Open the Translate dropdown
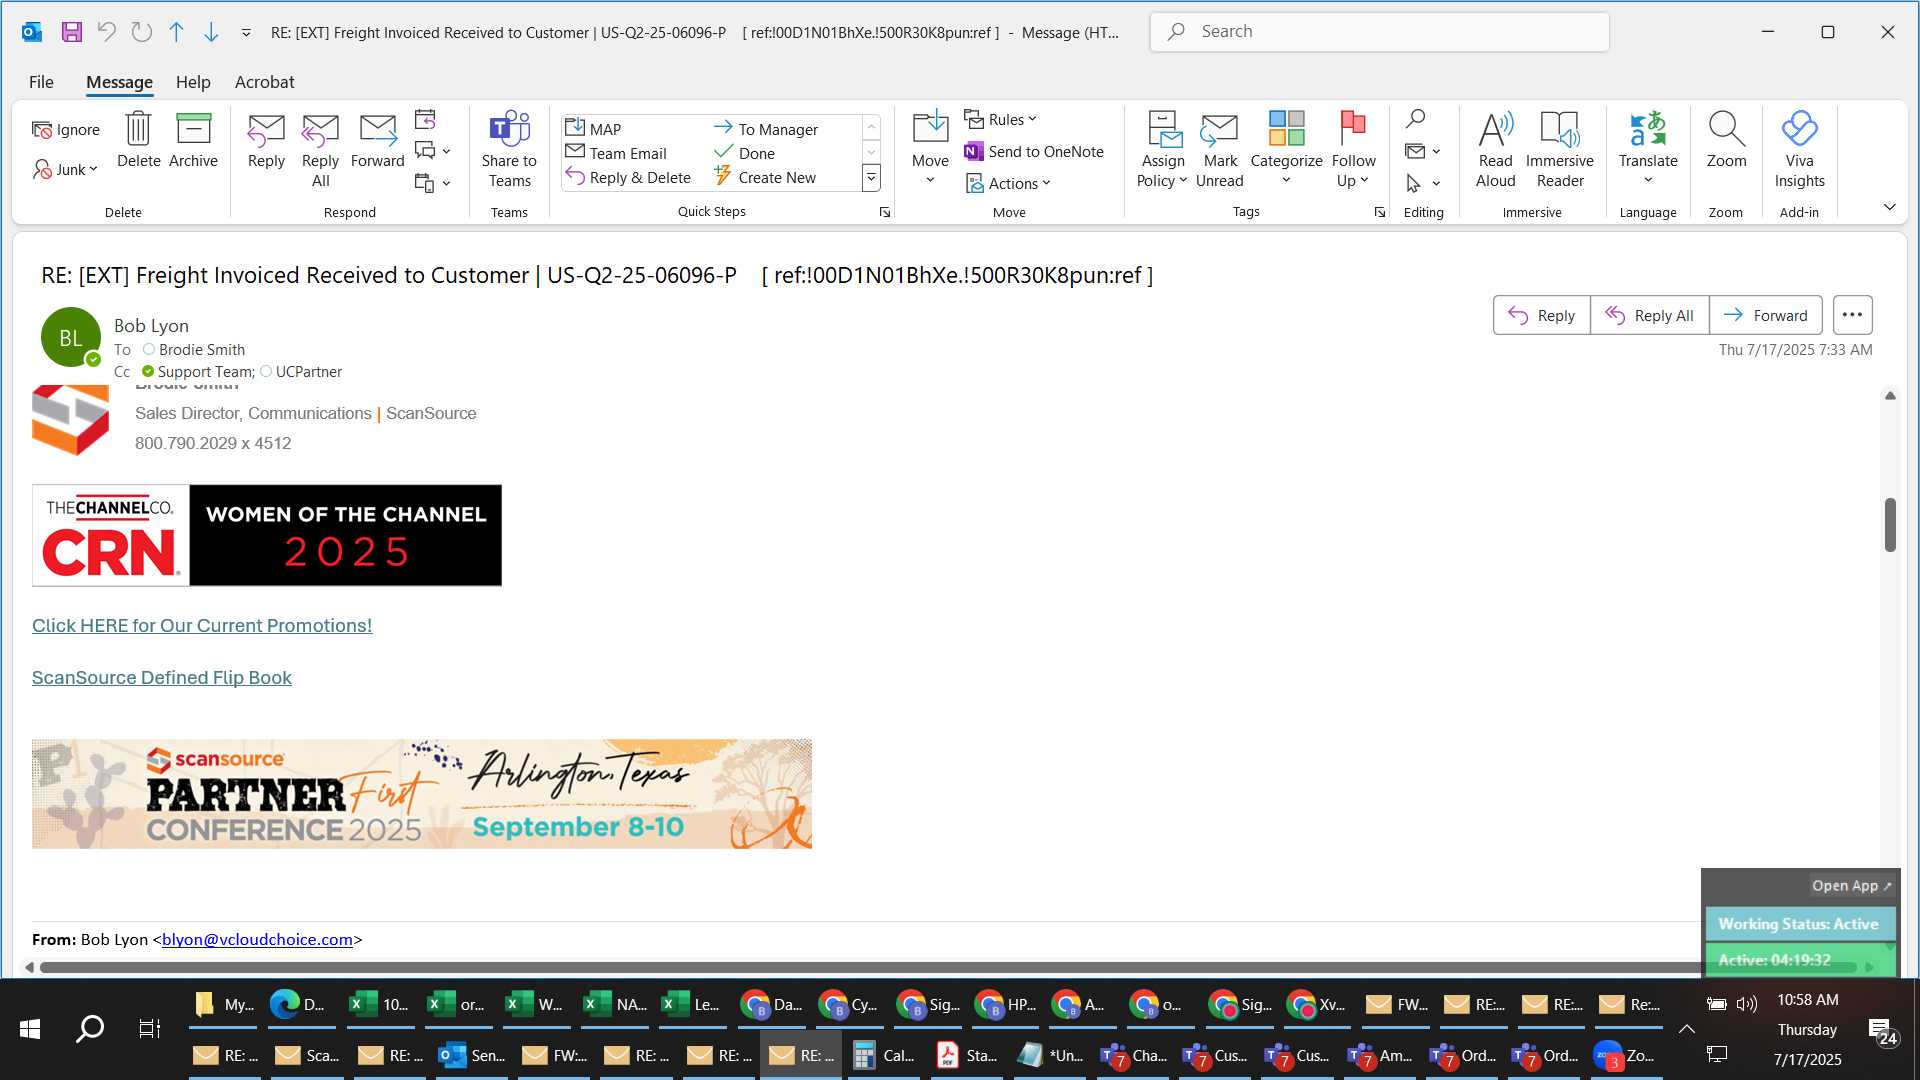The image size is (1920, 1080). click(1648, 150)
